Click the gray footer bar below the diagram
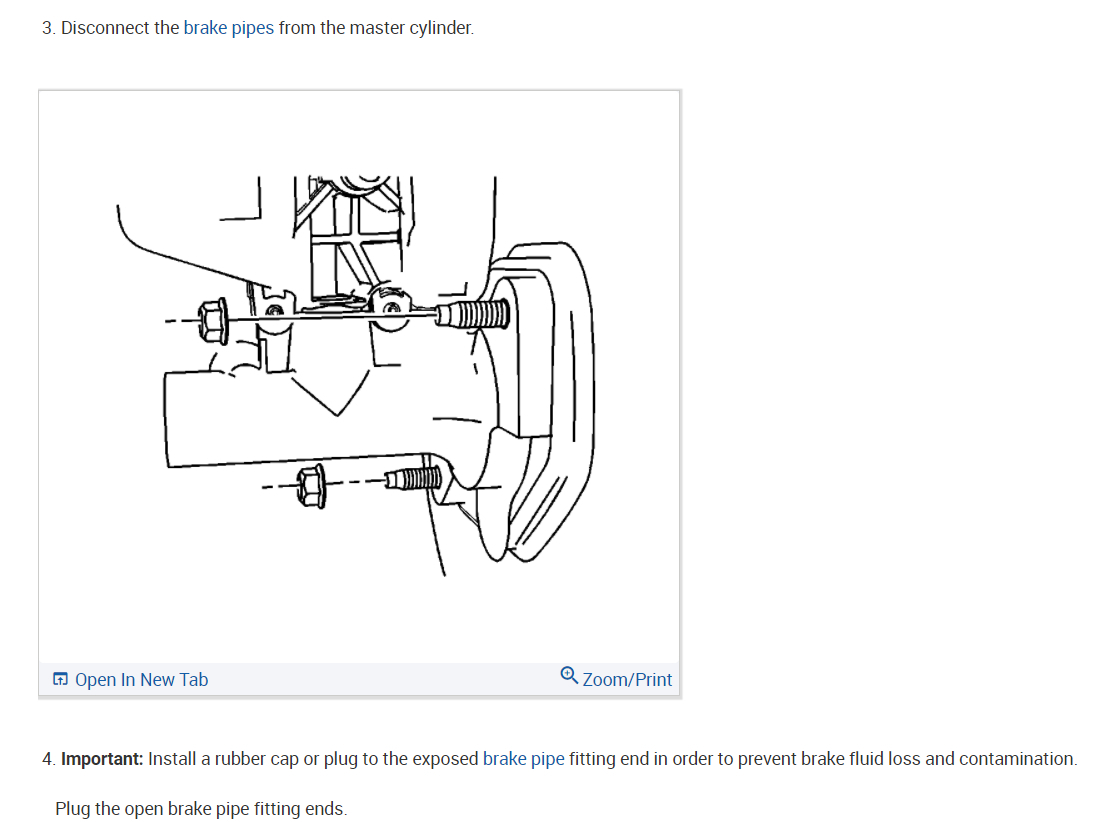The height and width of the screenshot is (822, 1112). pyautogui.click(x=359, y=679)
